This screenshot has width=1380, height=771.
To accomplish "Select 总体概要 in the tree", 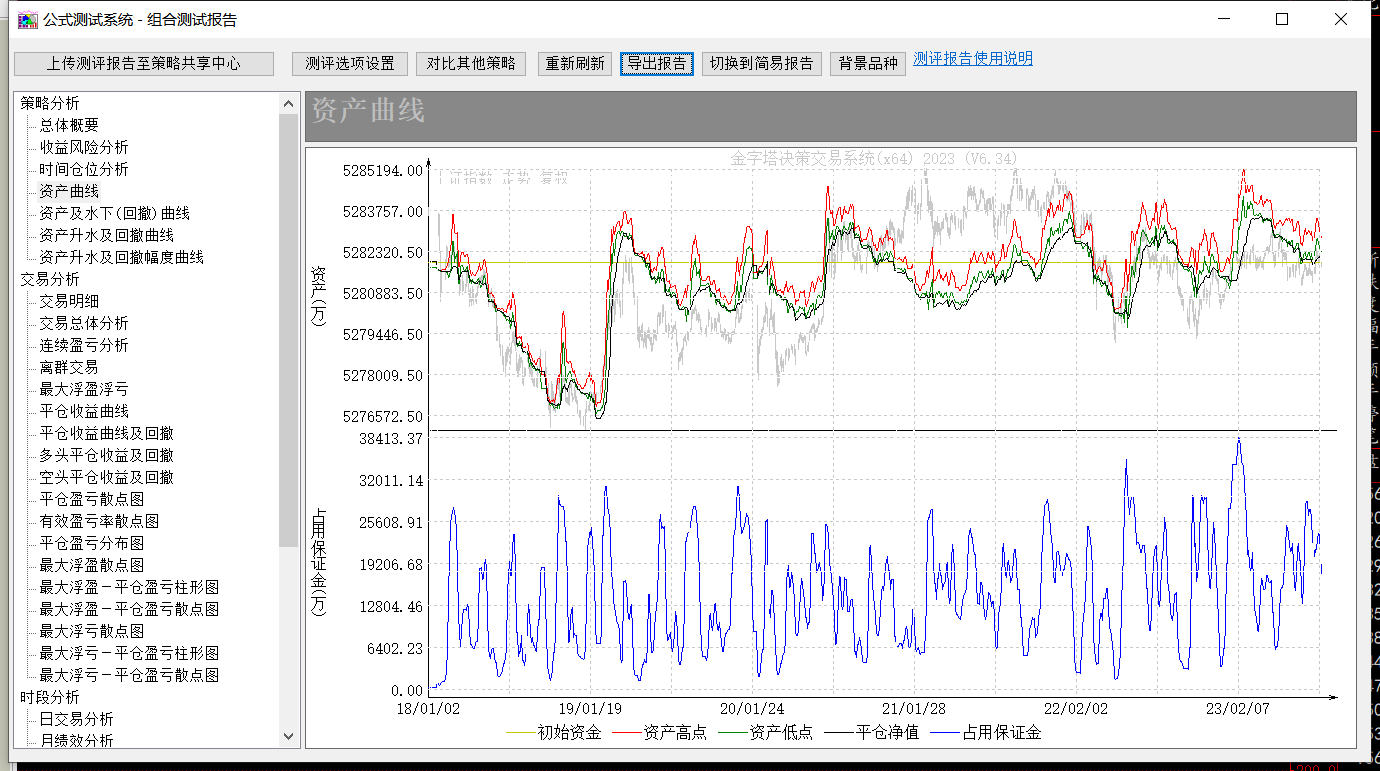I will point(69,125).
